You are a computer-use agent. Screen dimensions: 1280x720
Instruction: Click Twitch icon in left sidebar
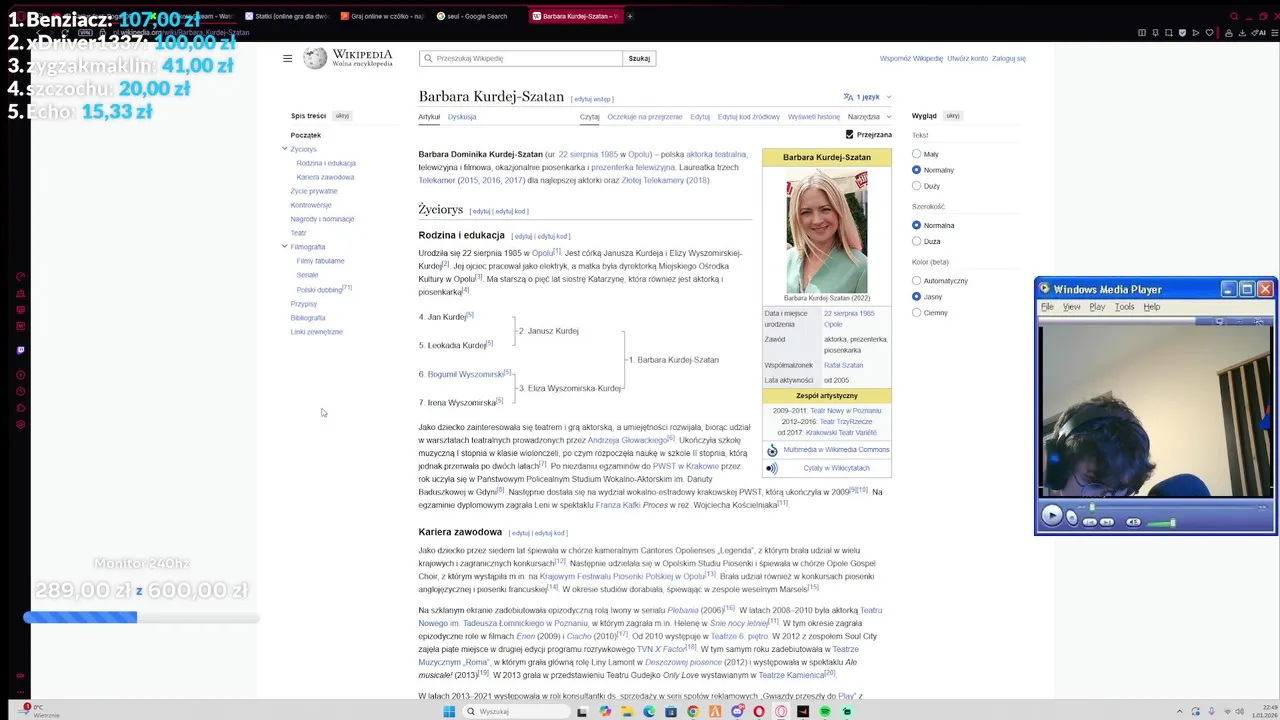click(20, 350)
